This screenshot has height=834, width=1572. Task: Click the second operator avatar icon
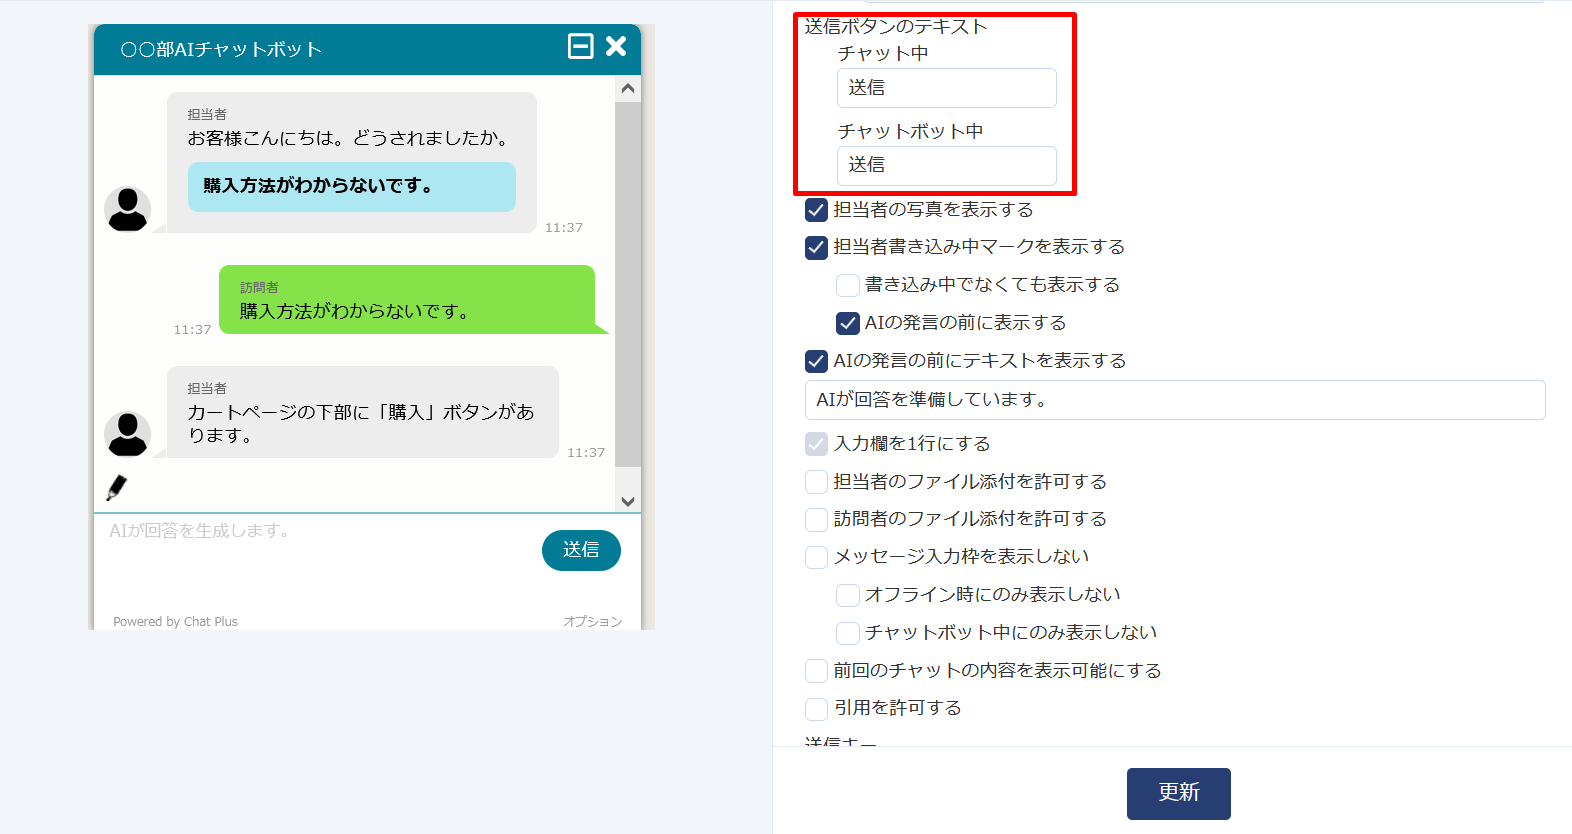point(128,434)
